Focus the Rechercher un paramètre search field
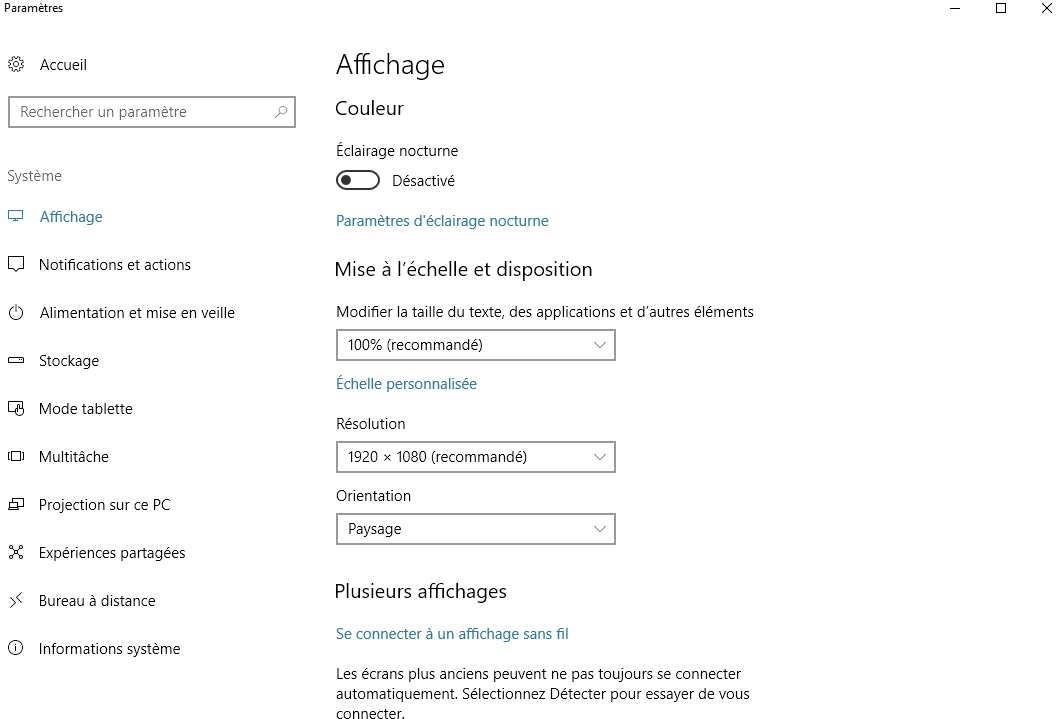The height and width of the screenshot is (719, 1063). coord(140,112)
